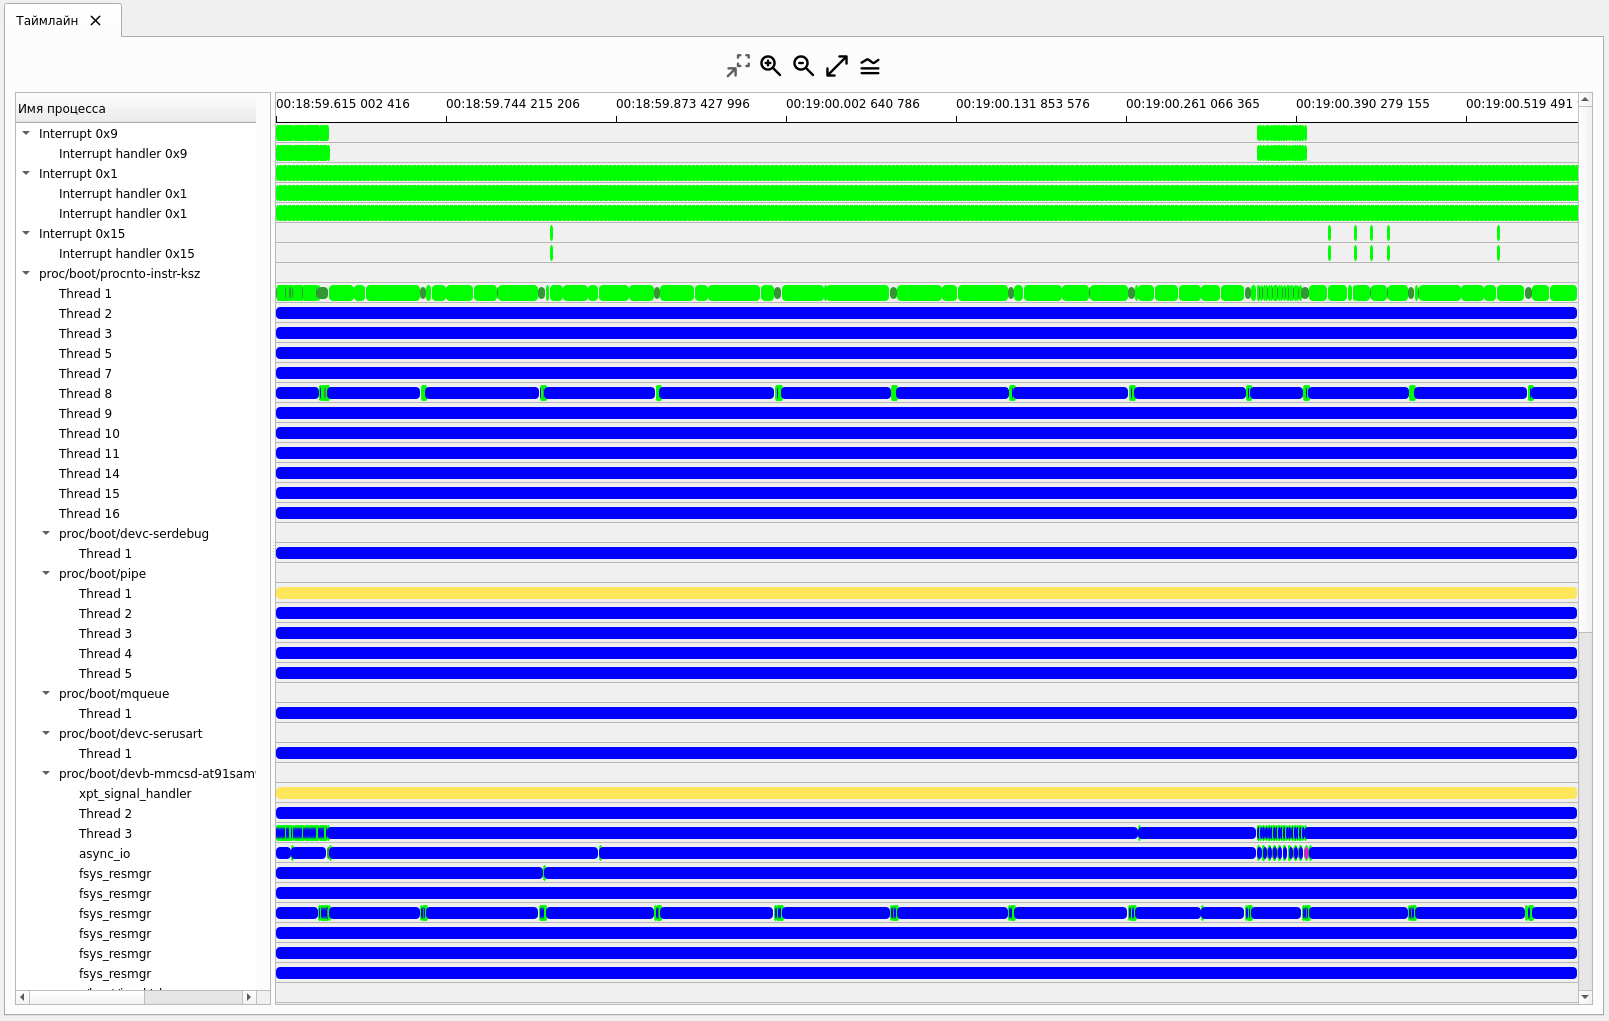Zoom in on the timeline
The height and width of the screenshot is (1021, 1609).
point(770,66)
